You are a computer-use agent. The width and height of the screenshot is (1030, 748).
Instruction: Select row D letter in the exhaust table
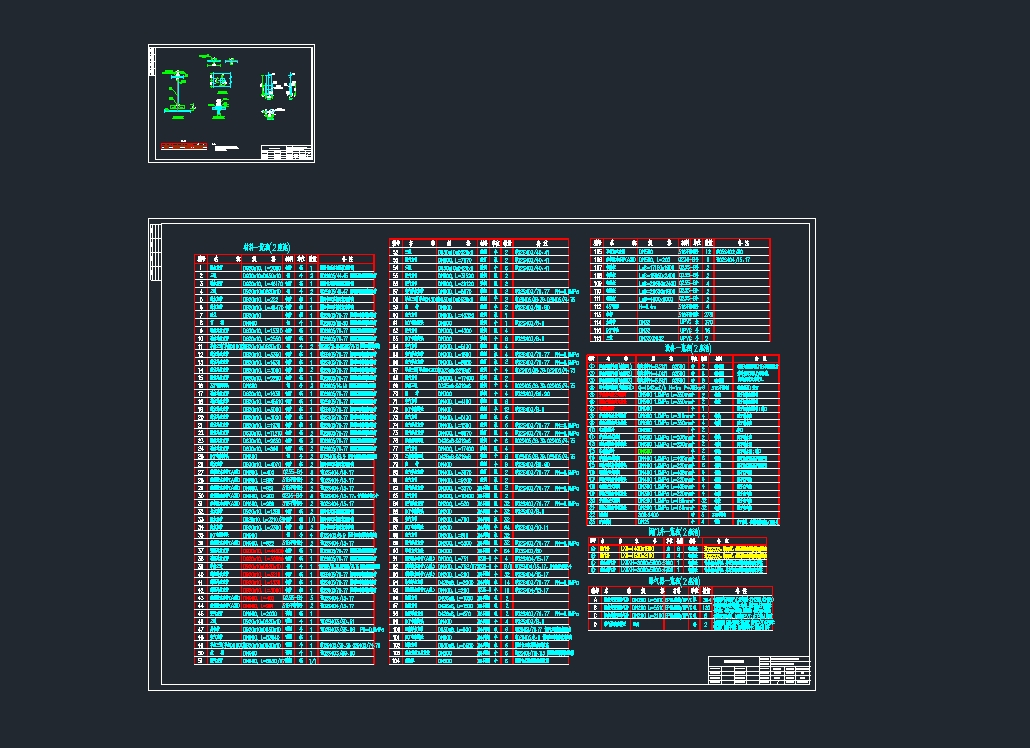pyautogui.click(x=596, y=625)
